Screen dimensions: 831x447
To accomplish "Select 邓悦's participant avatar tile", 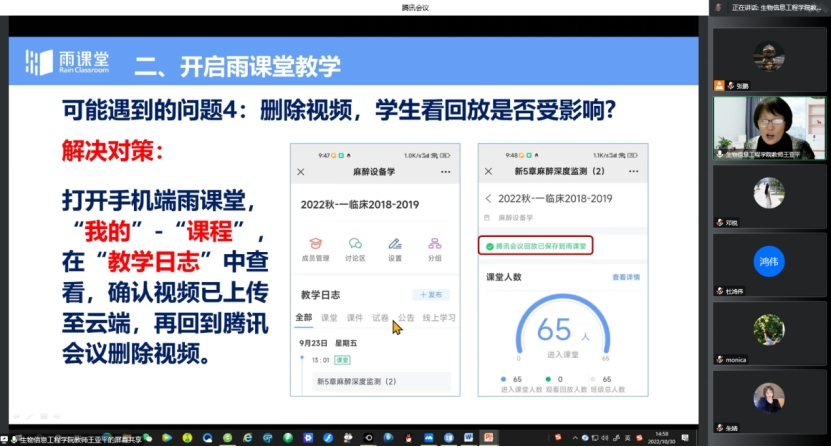I will point(768,196).
